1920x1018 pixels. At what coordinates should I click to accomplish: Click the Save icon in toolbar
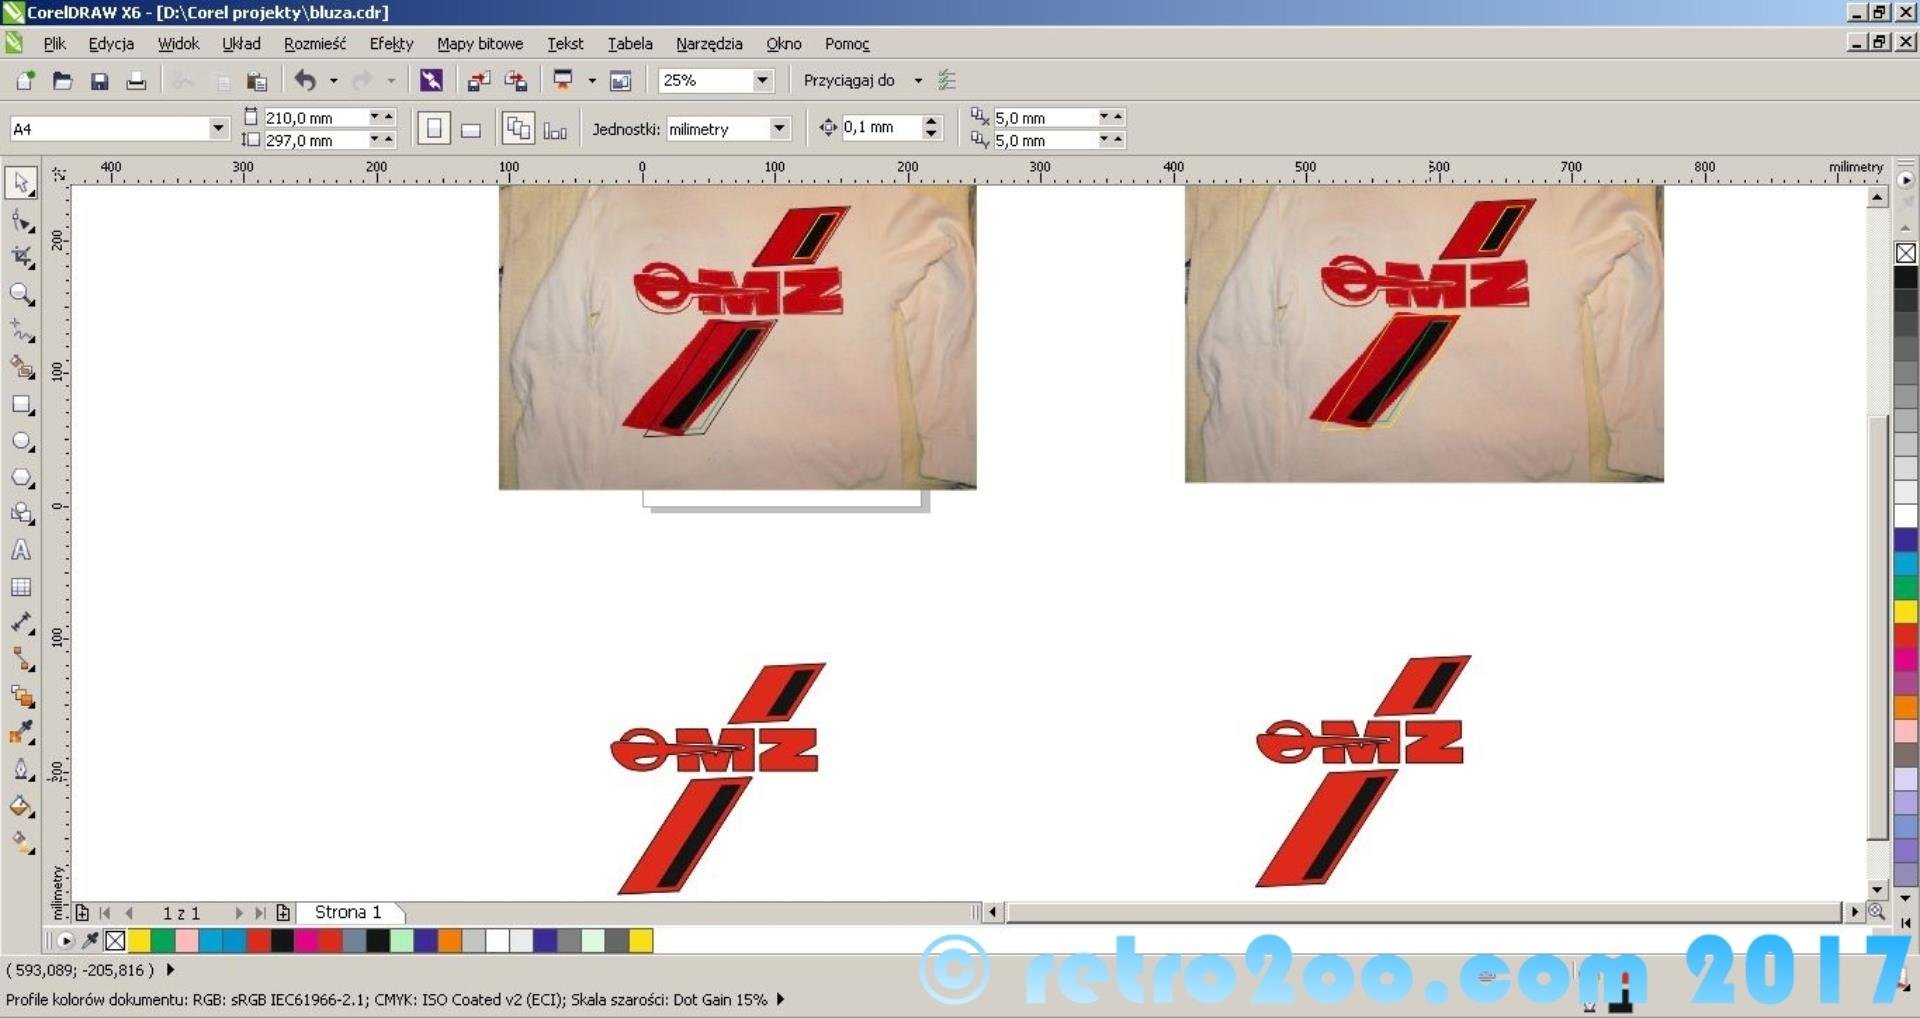(x=99, y=81)
